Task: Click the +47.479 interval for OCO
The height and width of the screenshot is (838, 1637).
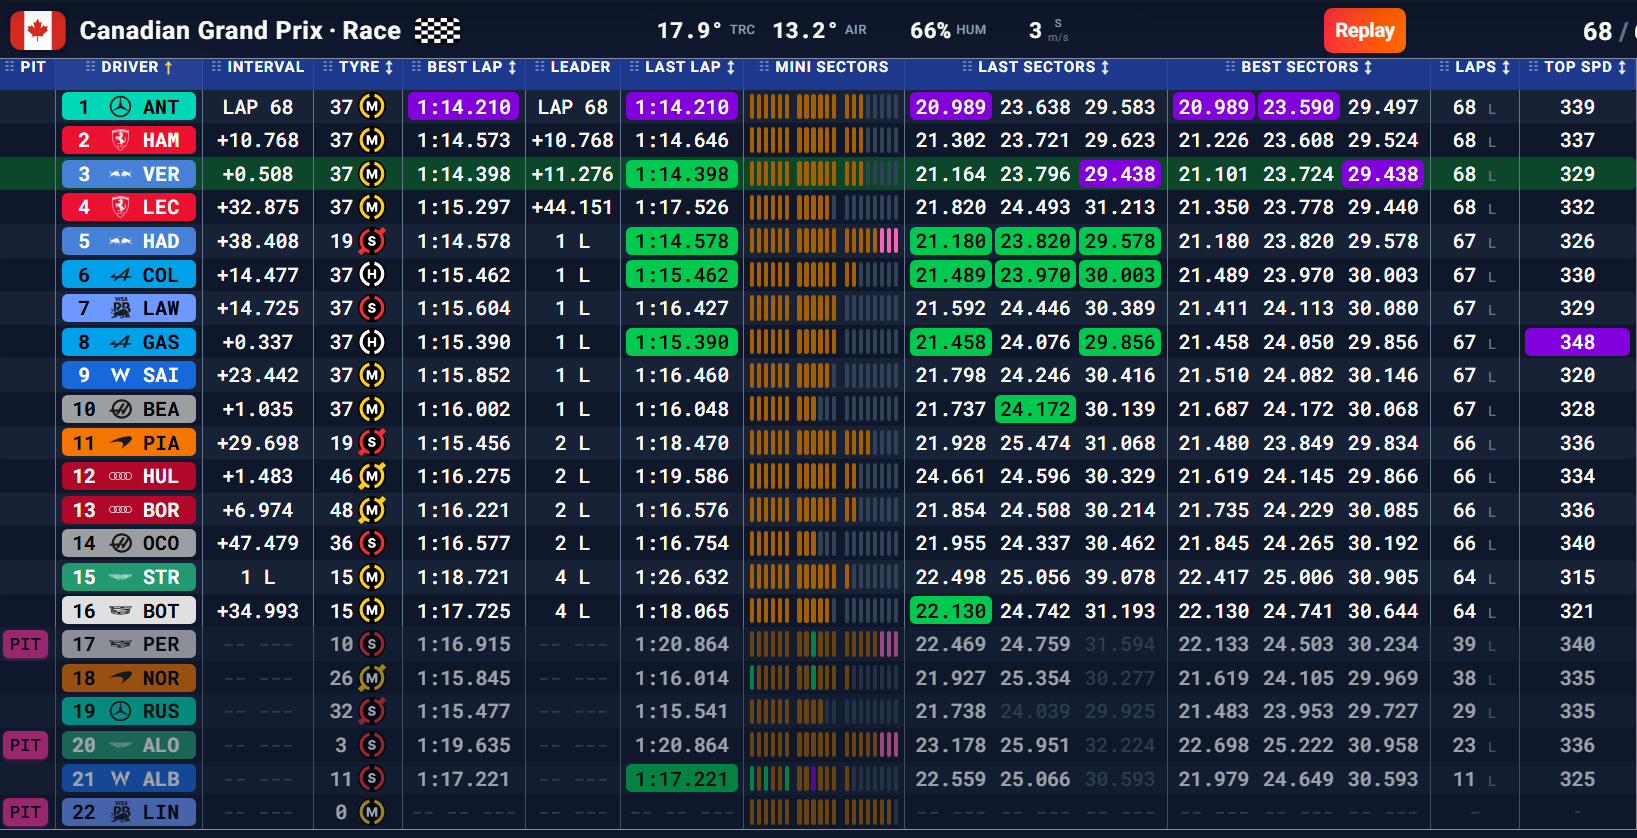Action: pos(258,543)
